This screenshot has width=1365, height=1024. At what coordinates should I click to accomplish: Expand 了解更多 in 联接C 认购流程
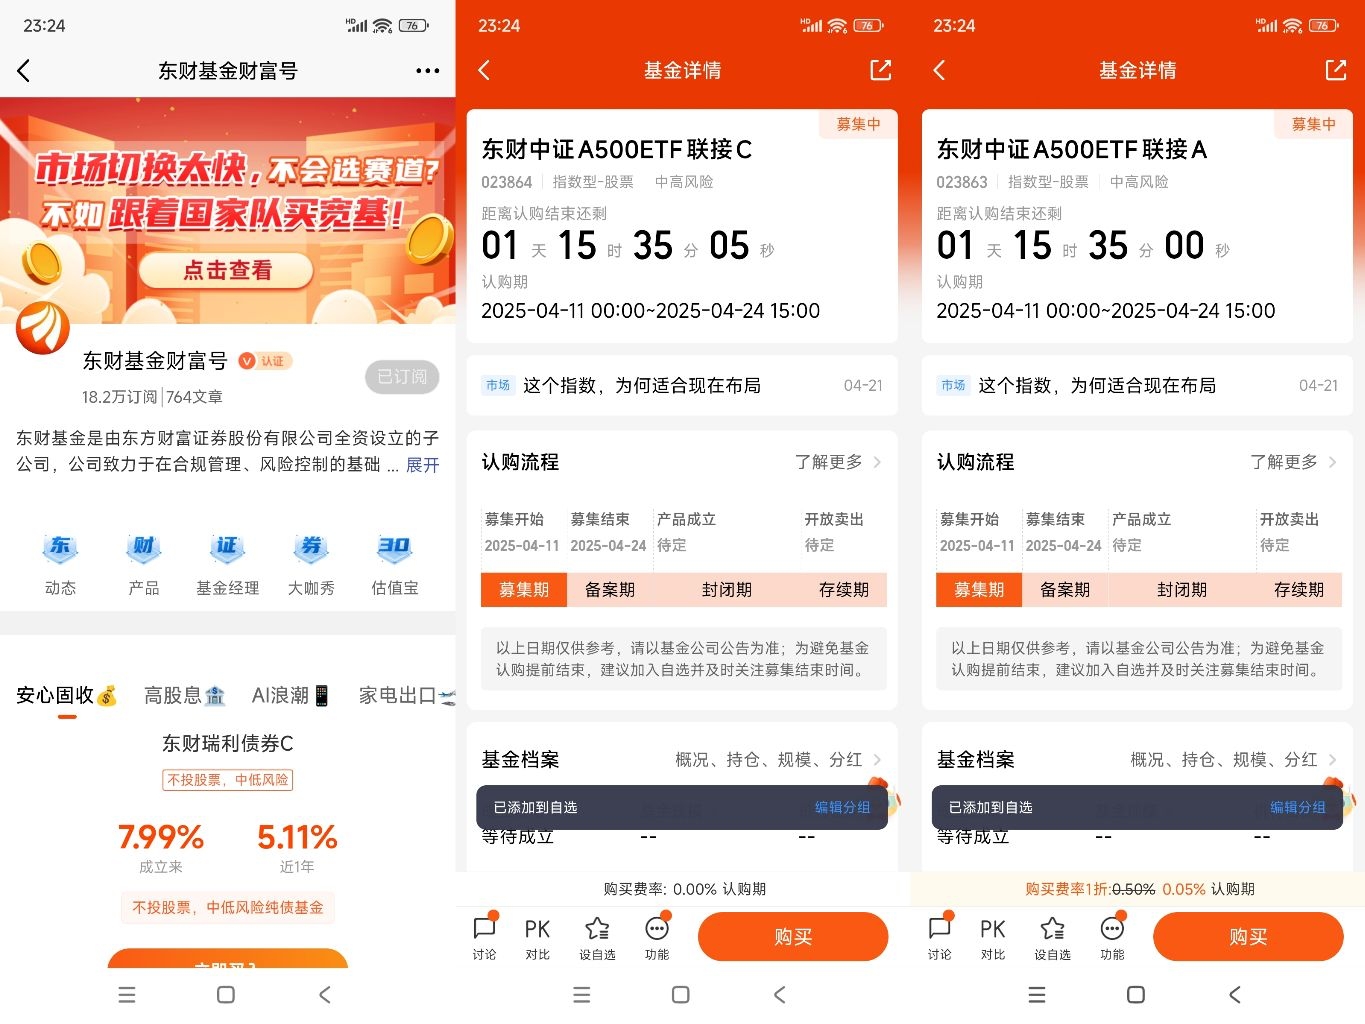click(x=838, y=462)
